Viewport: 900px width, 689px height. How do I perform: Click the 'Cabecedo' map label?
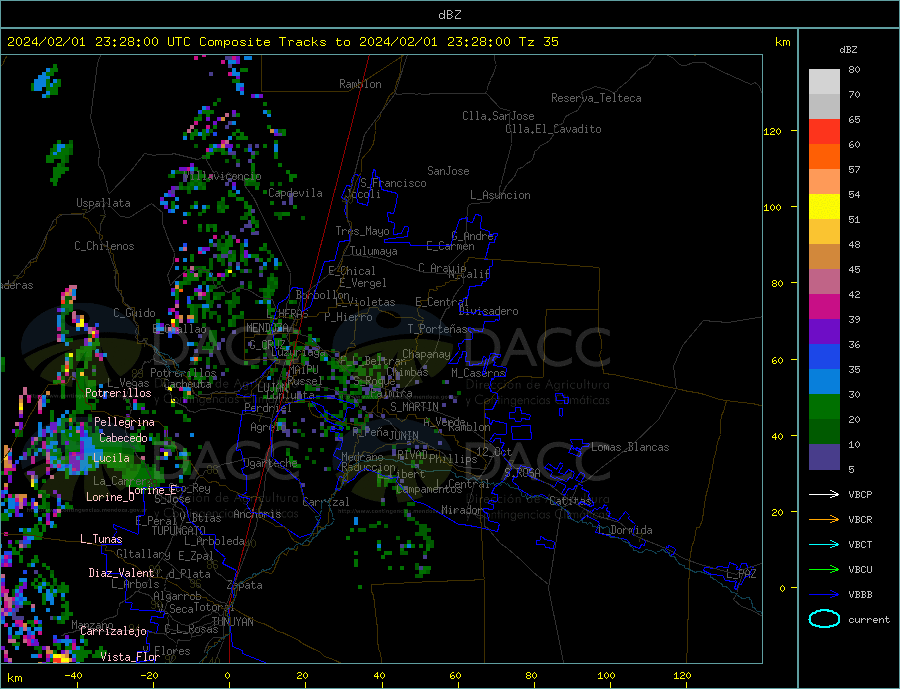123,438
